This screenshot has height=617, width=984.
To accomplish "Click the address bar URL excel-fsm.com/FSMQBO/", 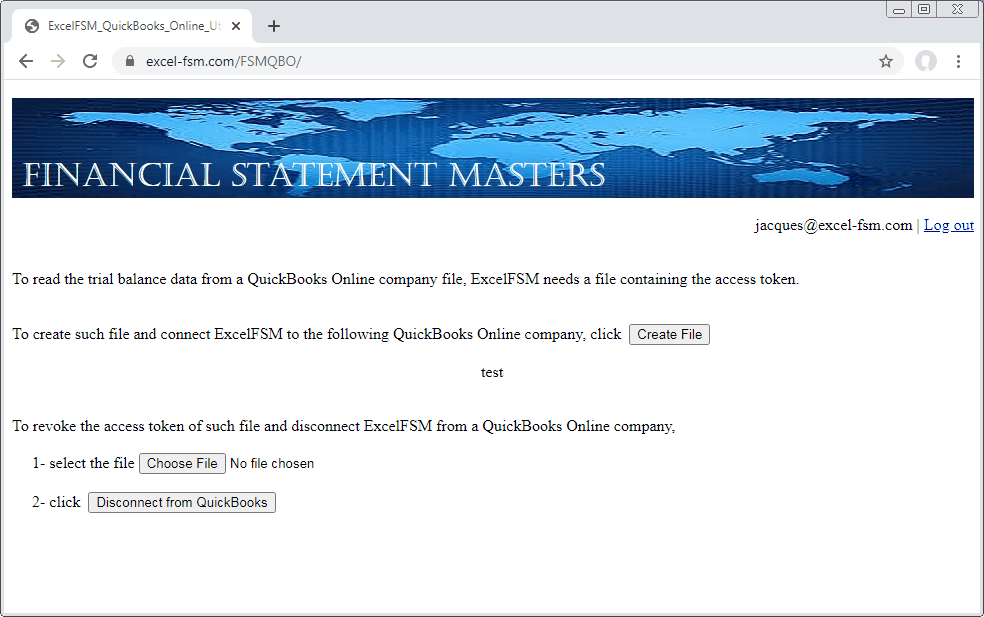I will [223, 61].
